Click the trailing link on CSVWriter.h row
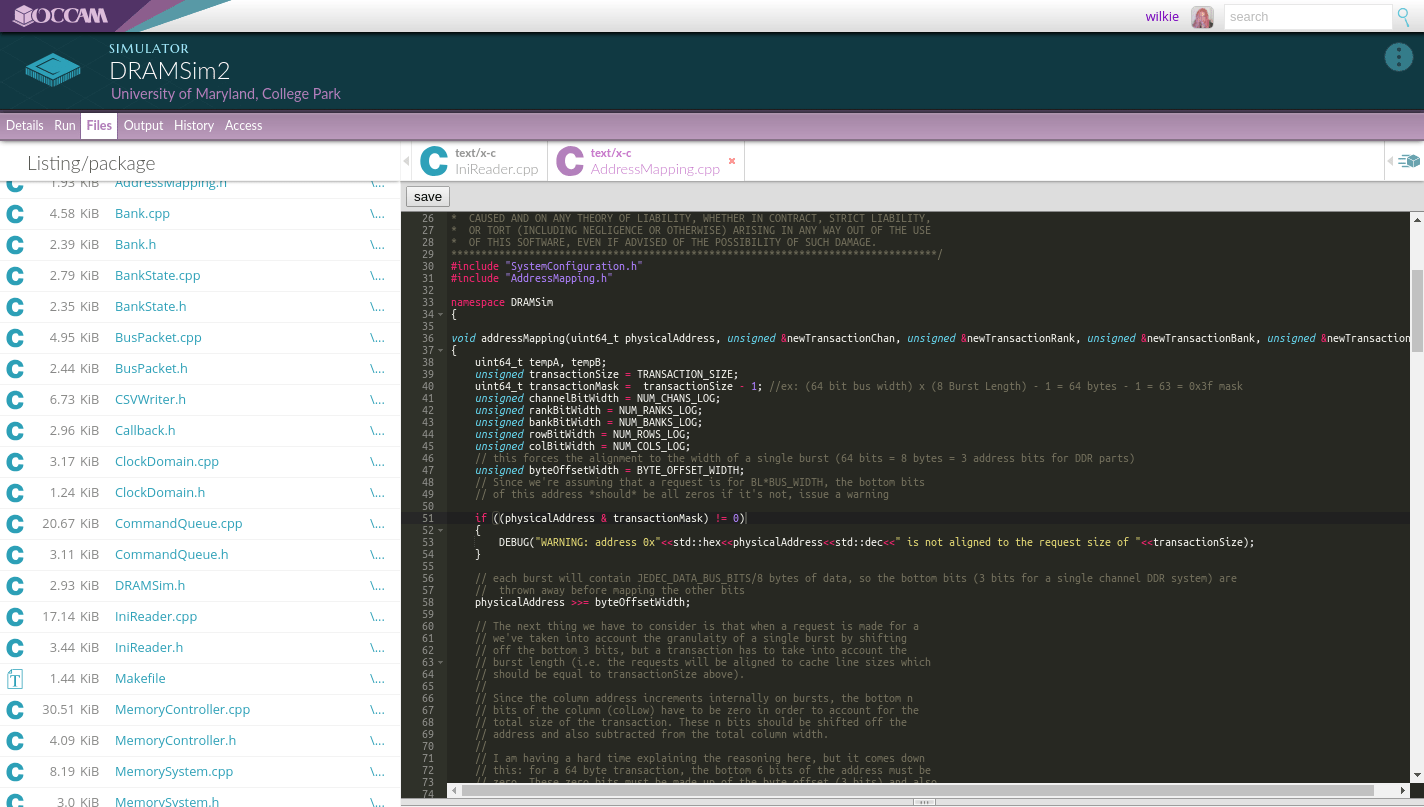1424x807 pixels. point(377,399)
